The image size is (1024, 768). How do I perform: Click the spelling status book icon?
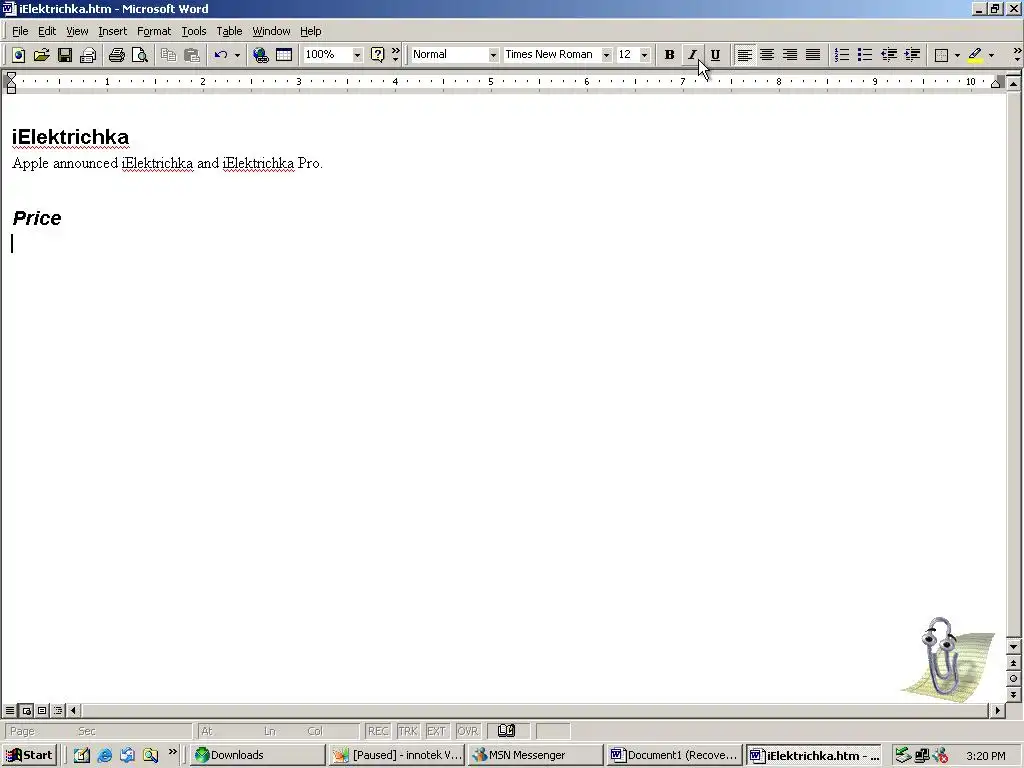click(x=507, y=731)
